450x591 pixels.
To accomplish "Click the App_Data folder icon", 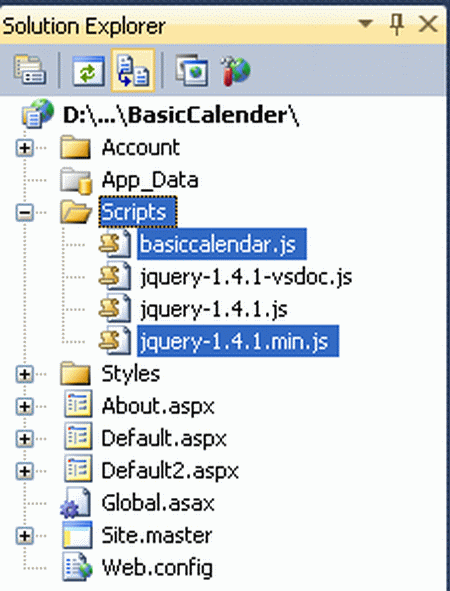I will click(x=76, y=181).
